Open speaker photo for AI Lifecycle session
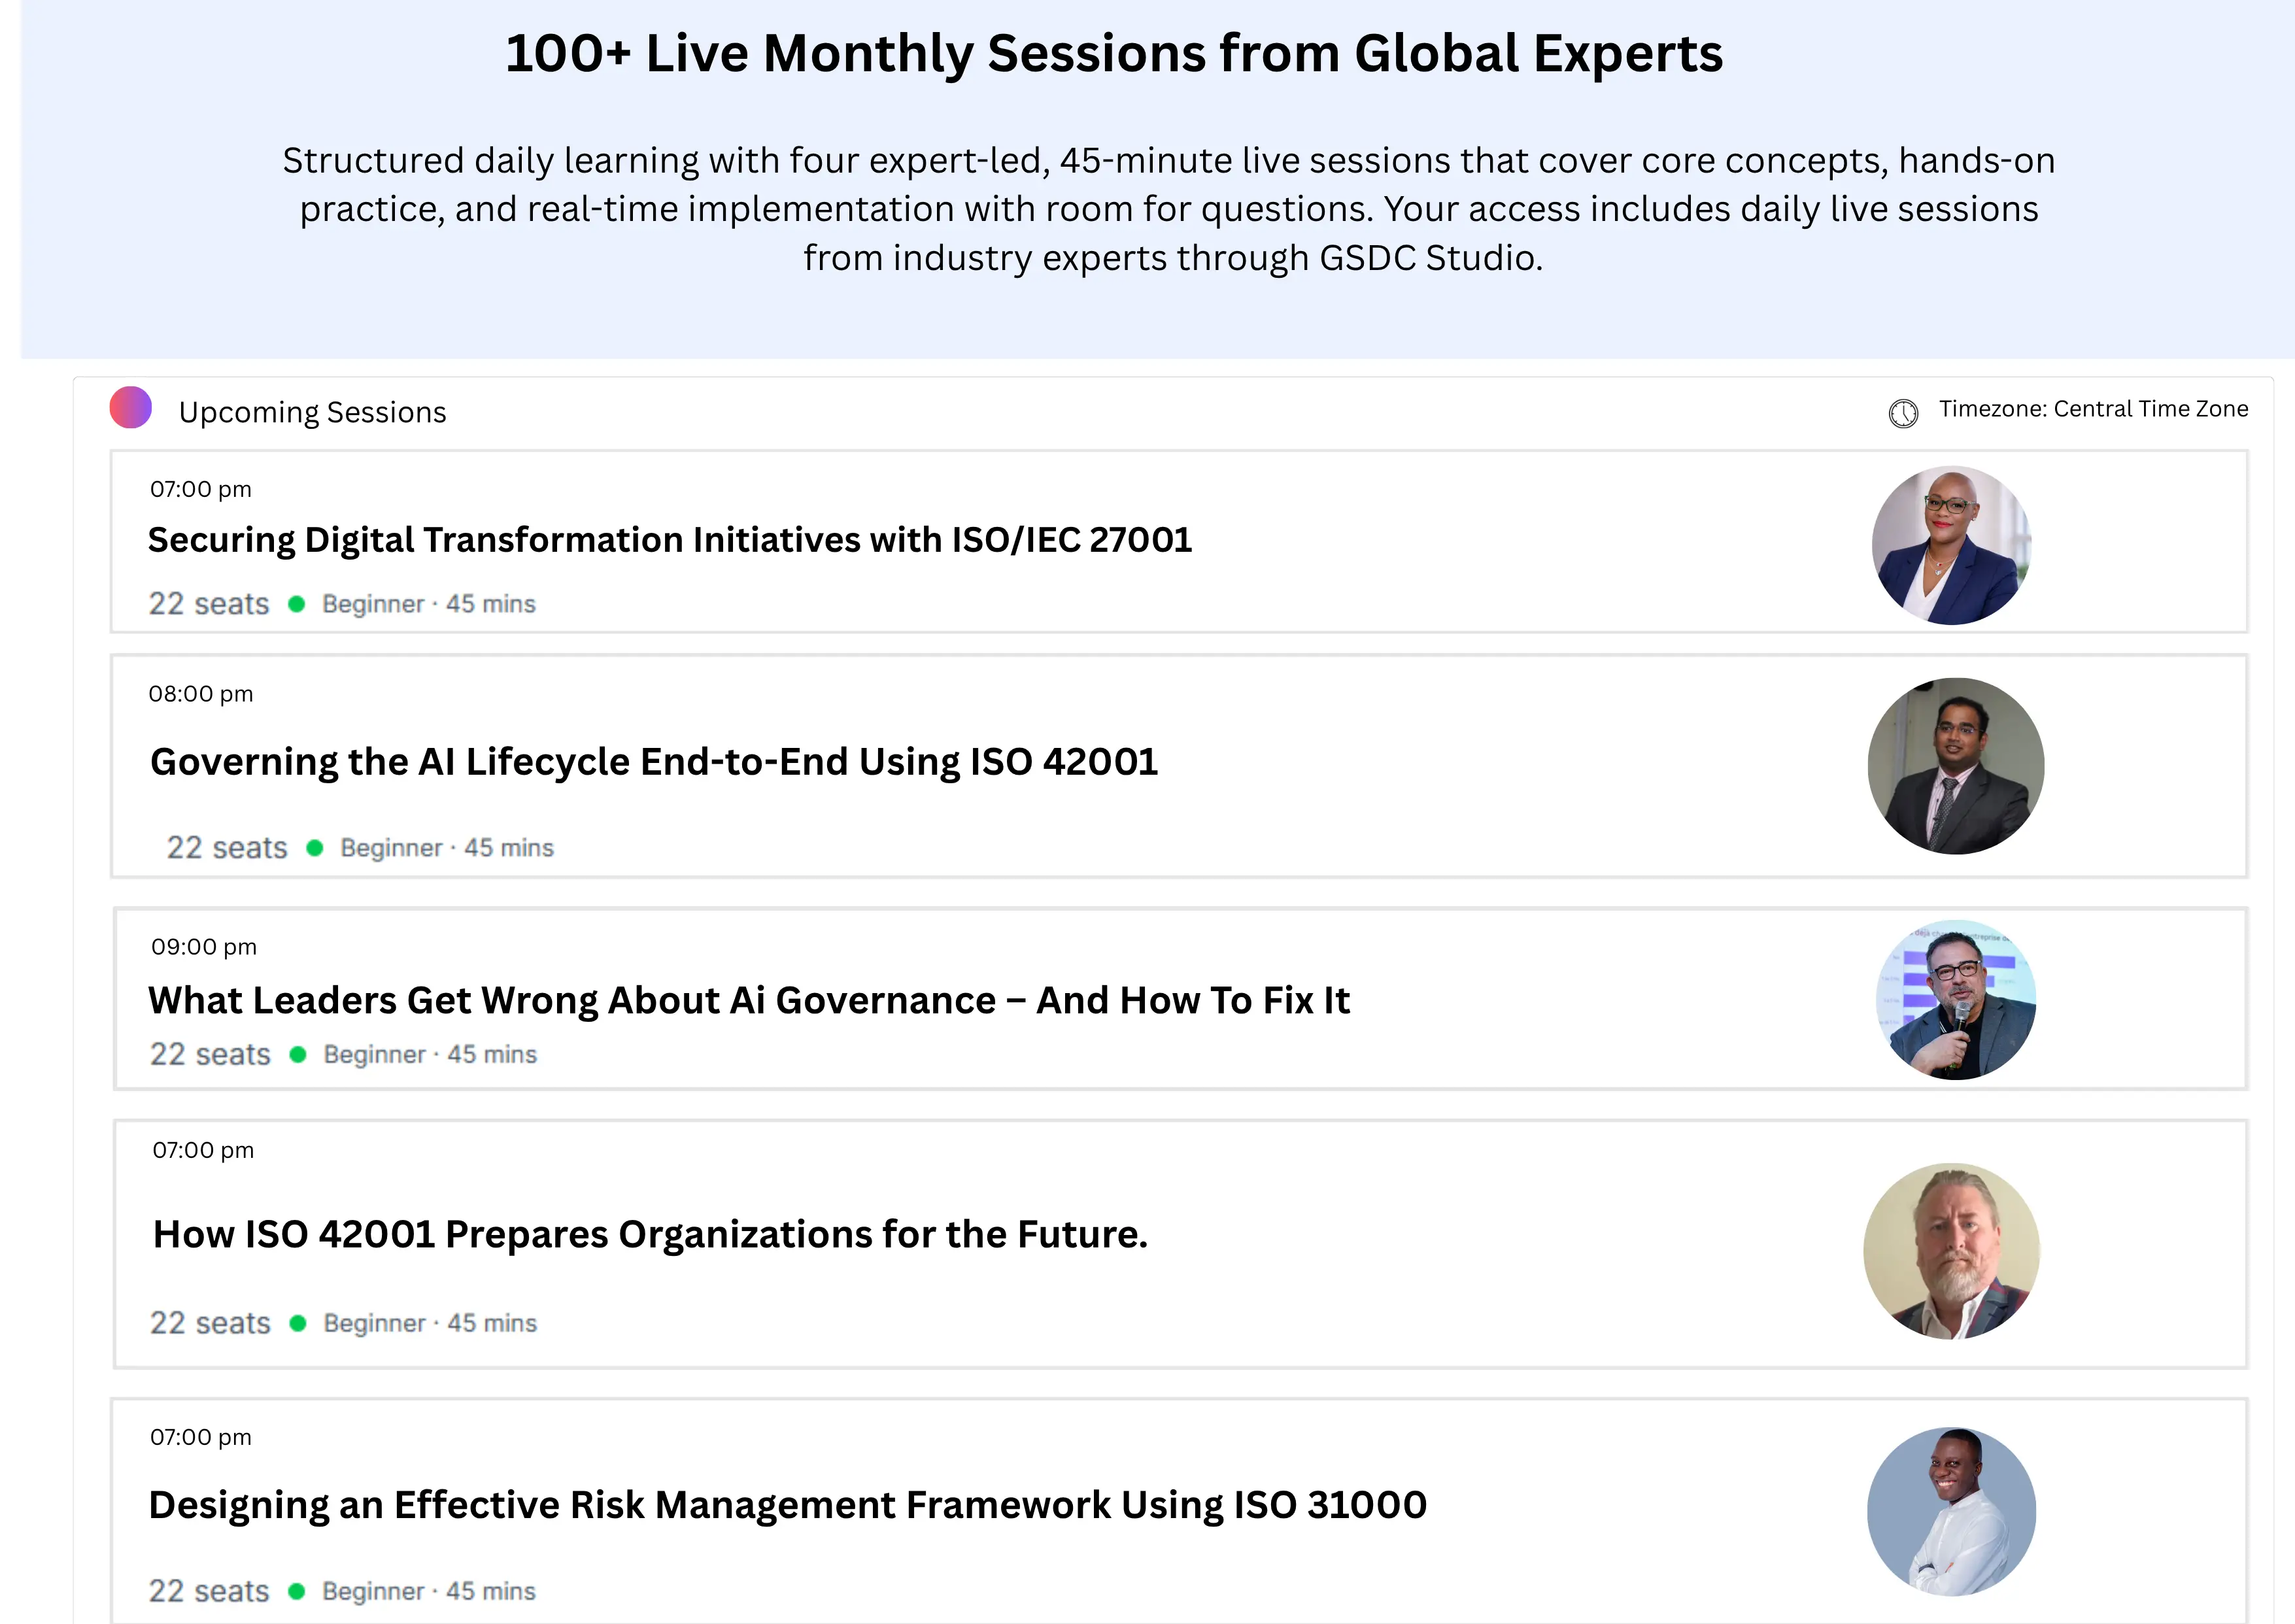This screenshot has width=2295, height=1624. pos(1955,766)
